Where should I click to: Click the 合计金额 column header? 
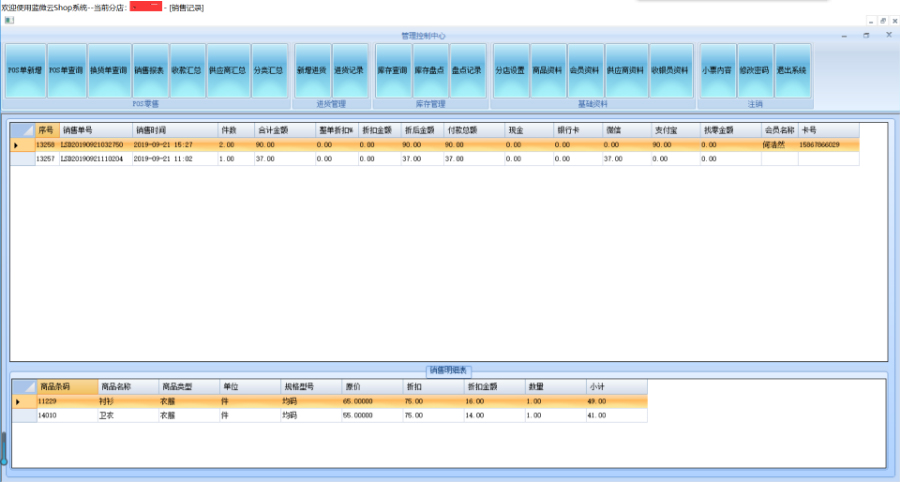tap(284, 130)
